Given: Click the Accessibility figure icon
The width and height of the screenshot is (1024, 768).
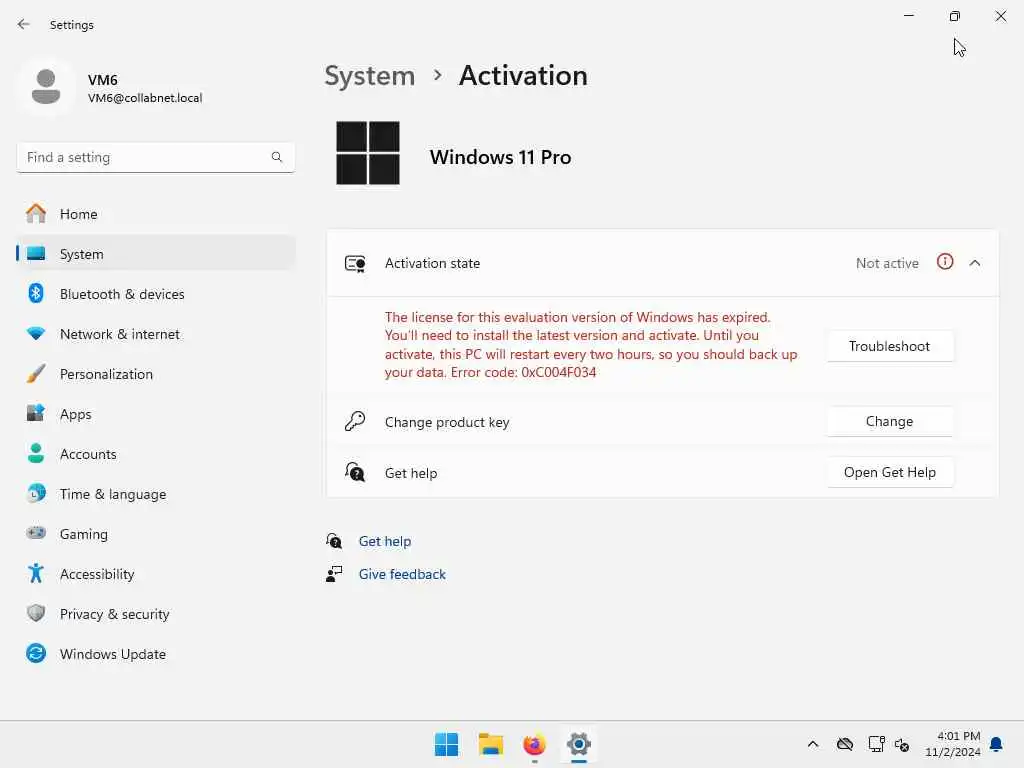Looking at the screenshot, I should tap(36, 573).
